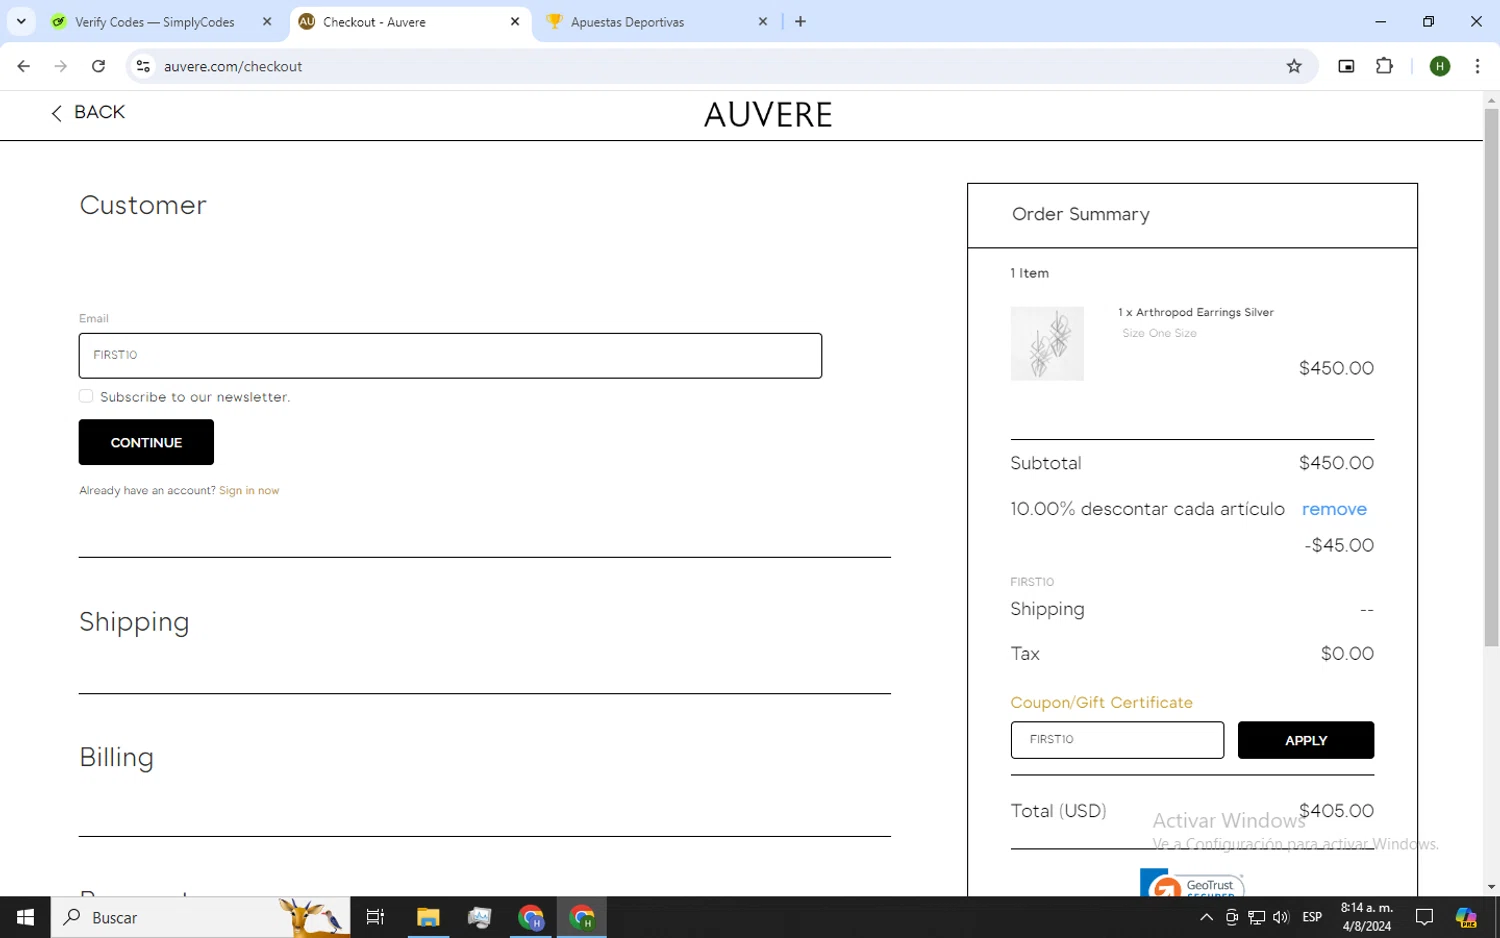
Task: Click the ESP language indicator
Action: click(1312, 917)
